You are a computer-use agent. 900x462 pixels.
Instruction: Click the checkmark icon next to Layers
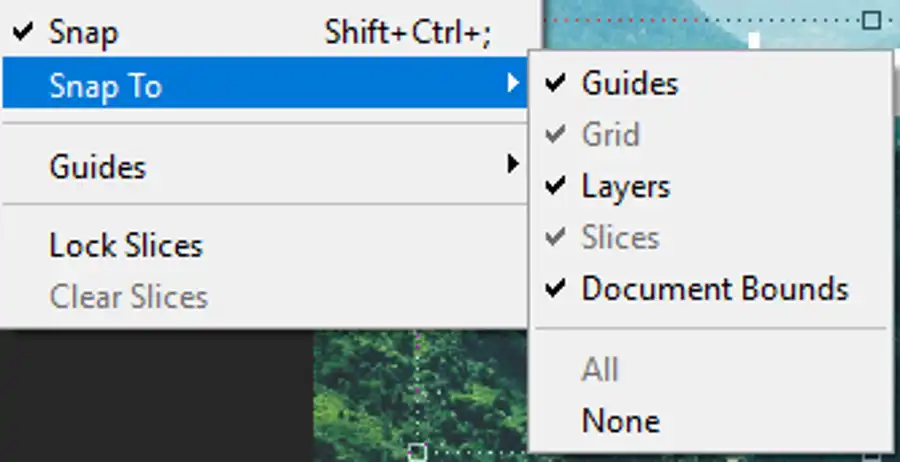(556, 185)
